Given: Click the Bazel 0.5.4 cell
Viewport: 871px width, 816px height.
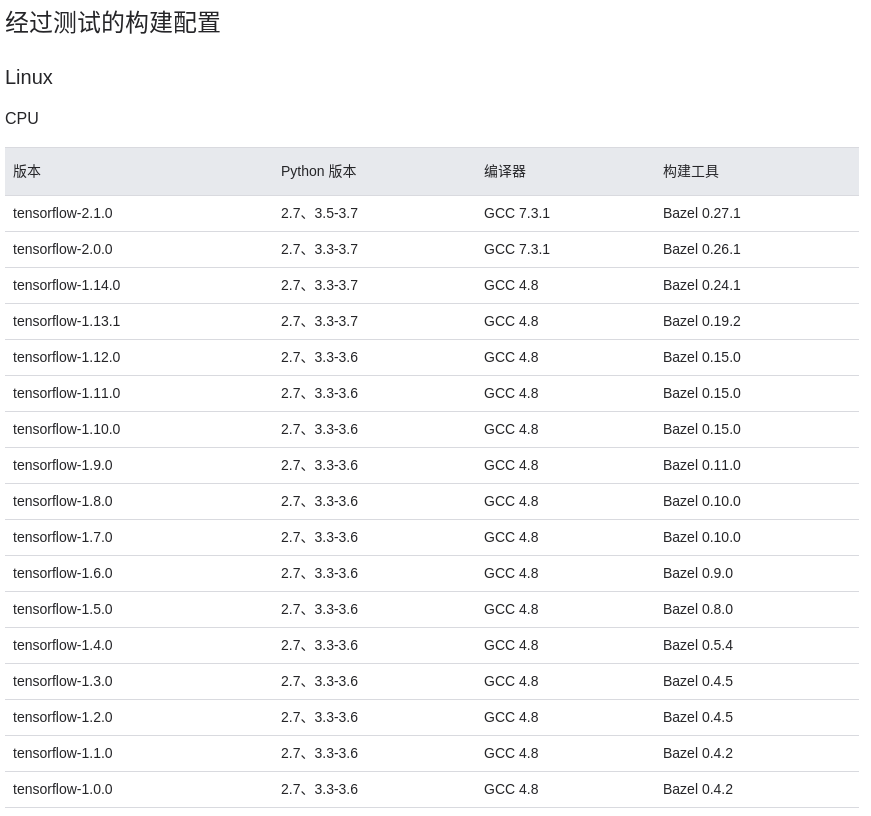Looking at the screenshot, I should (698, 645).
